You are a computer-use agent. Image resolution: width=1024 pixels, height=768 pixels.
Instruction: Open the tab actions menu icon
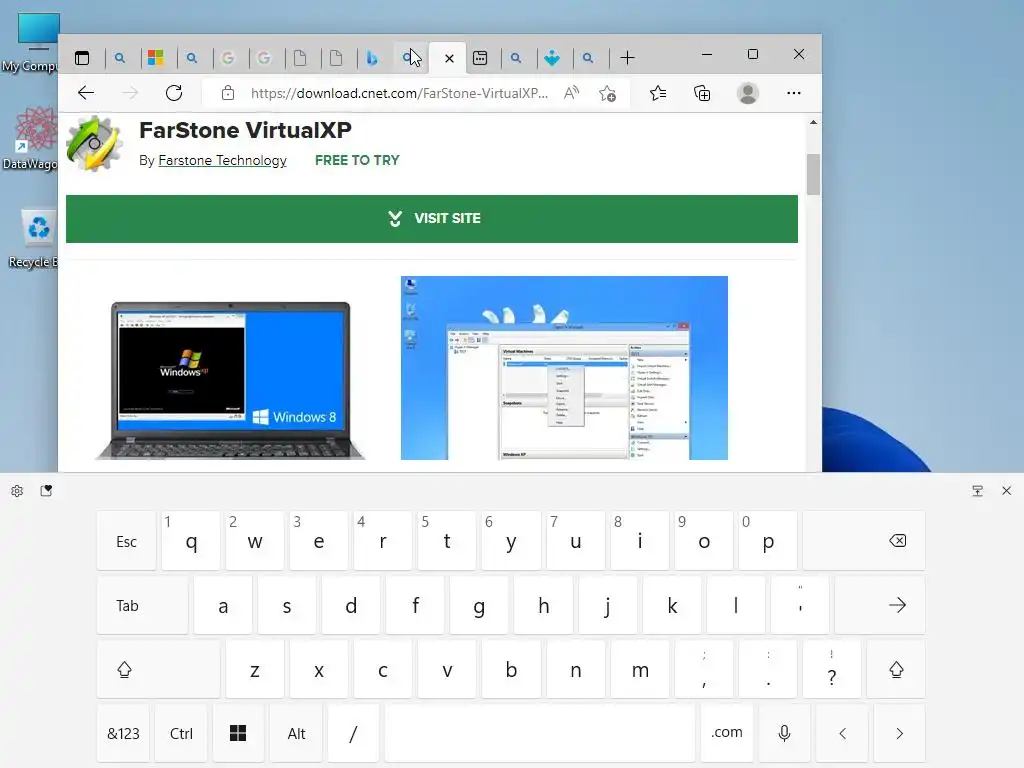(82, 58)
